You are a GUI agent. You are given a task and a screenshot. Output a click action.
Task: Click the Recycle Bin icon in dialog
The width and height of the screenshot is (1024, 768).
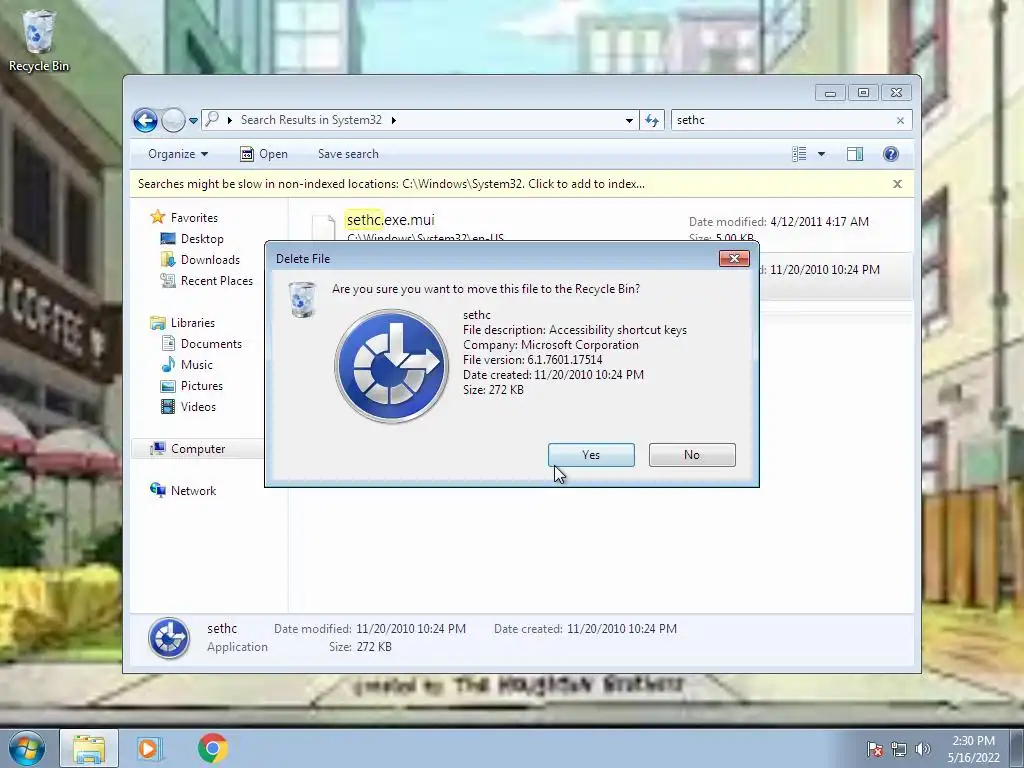(302, 299)
